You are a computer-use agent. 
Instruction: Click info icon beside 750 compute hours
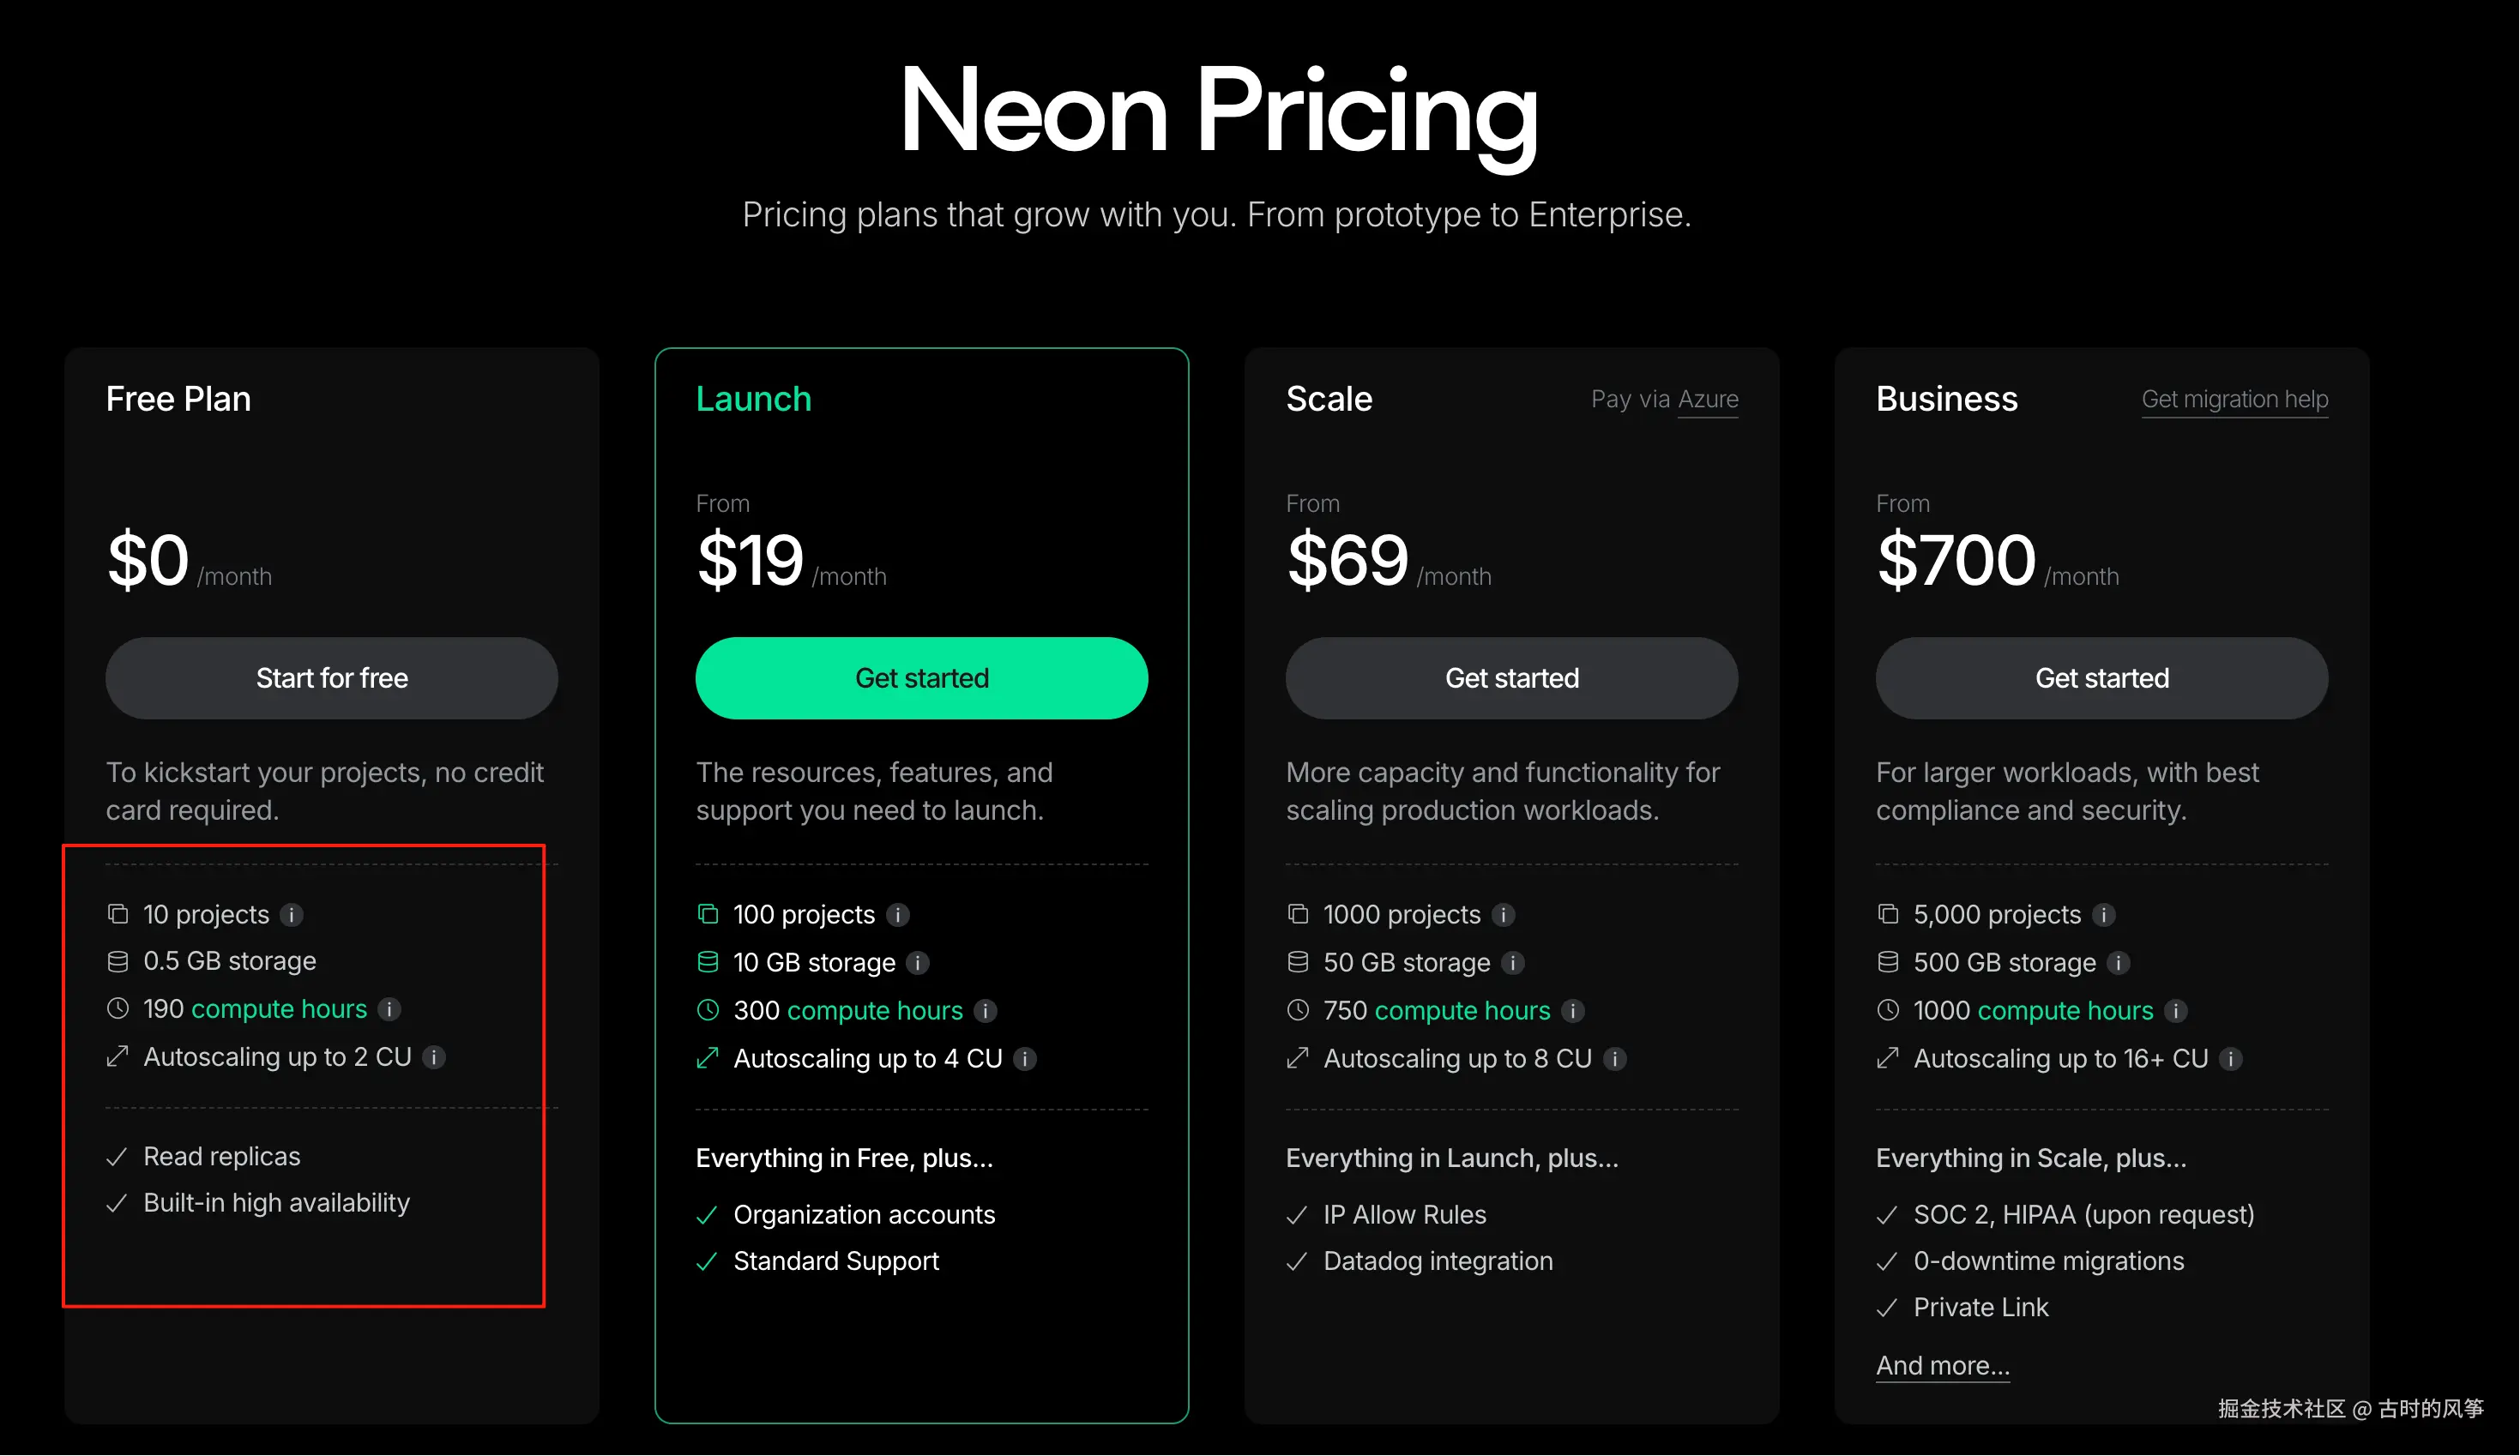coord(1573,1011)
